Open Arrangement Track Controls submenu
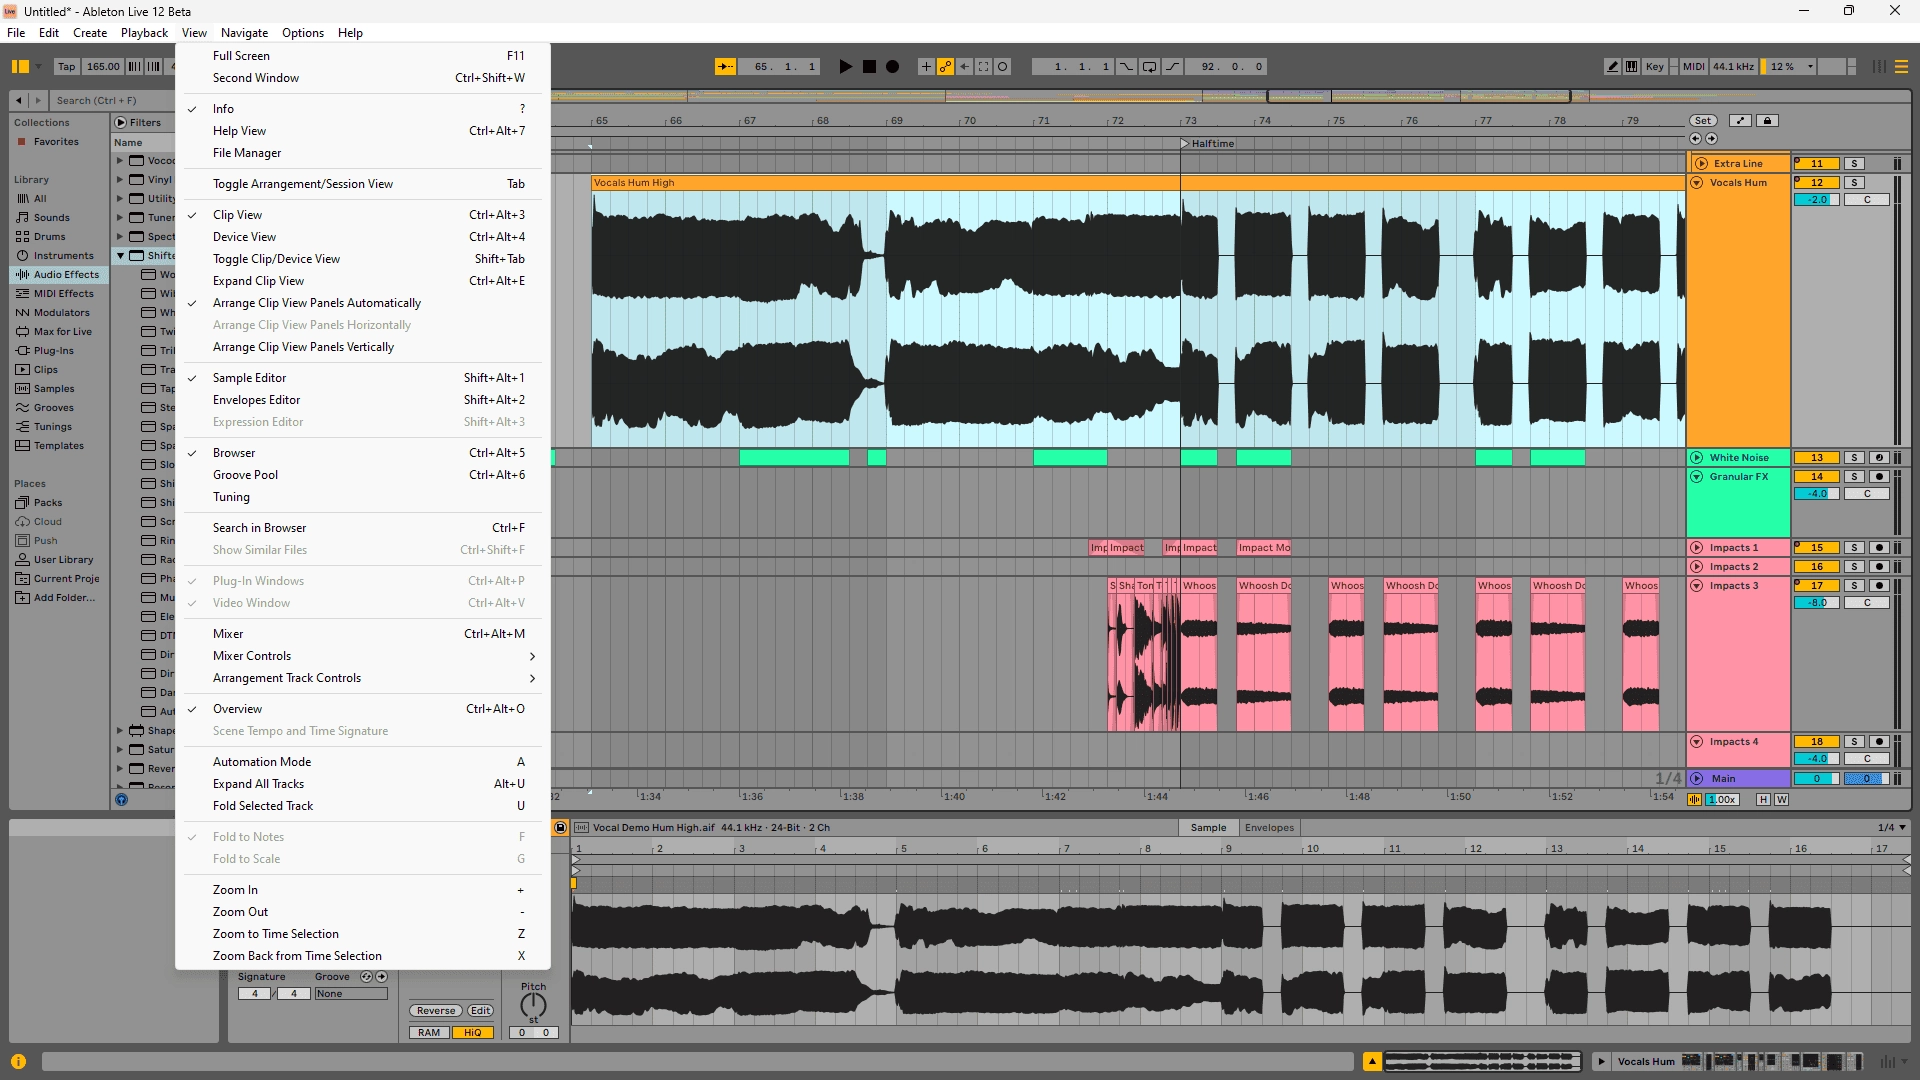 [361, 679]
